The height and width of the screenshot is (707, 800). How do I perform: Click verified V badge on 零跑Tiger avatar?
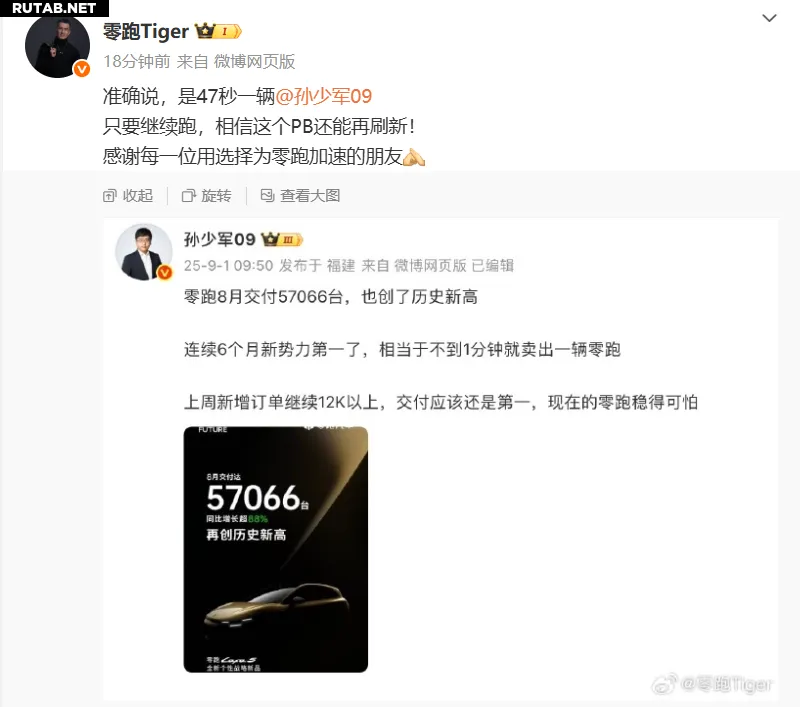coord(82,68)
